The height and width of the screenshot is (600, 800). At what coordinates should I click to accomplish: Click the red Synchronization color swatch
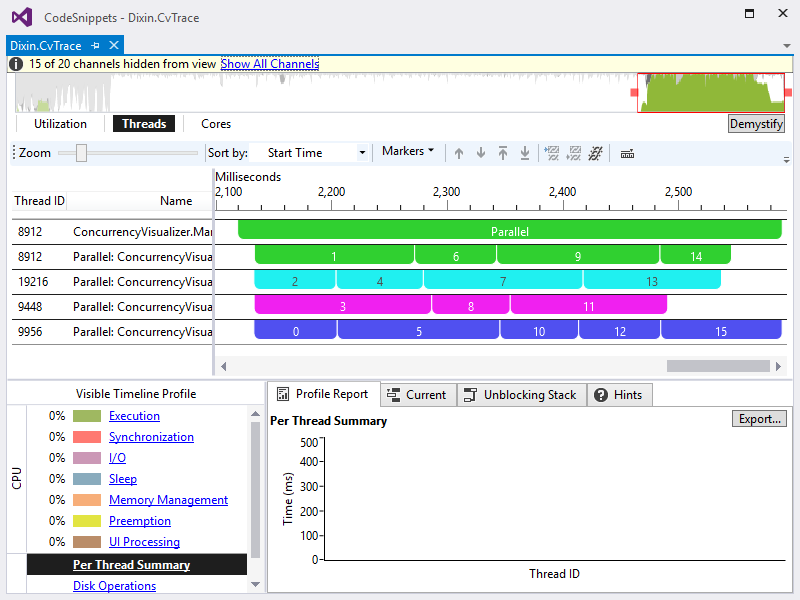click(87, 437)
